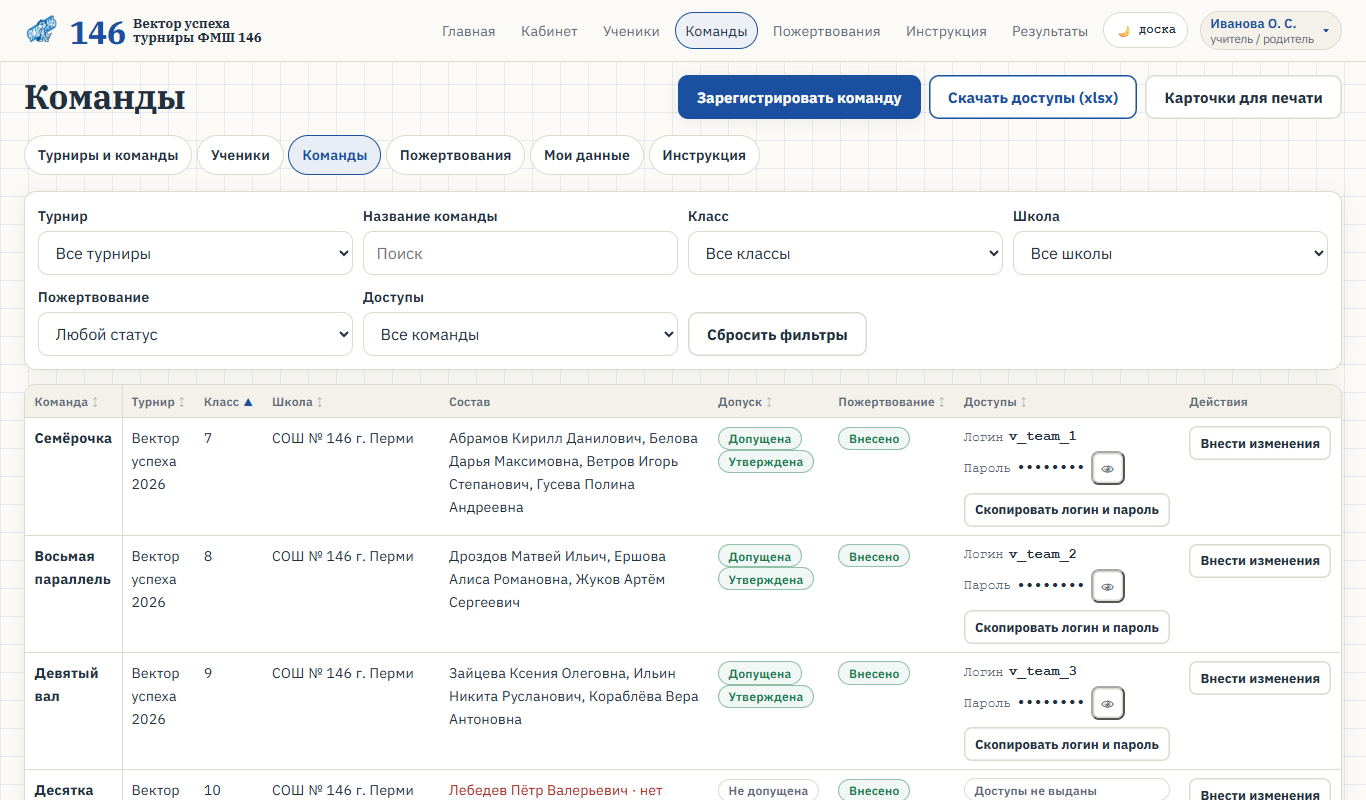Switch to Турниры и команды tab
This screenshot has height=800, width=1366.
click(x=108, y=155)
